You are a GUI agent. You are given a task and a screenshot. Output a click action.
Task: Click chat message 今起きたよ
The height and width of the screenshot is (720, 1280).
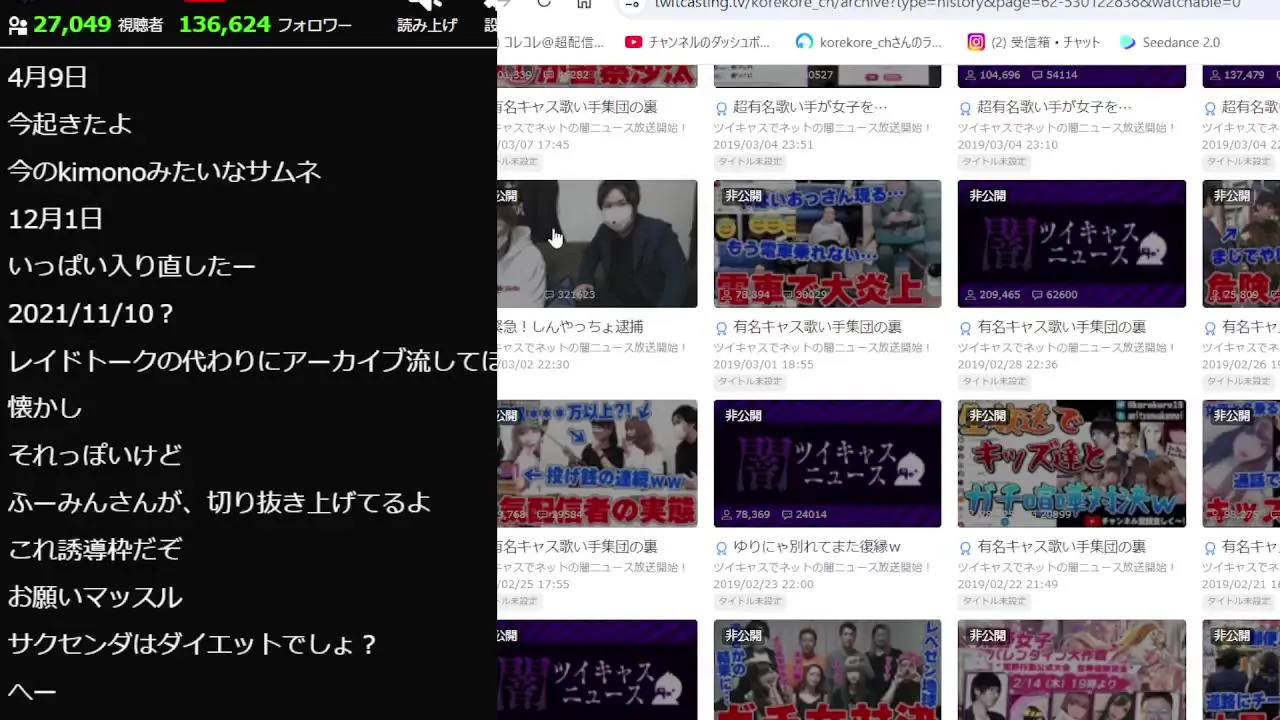[70, 124]
